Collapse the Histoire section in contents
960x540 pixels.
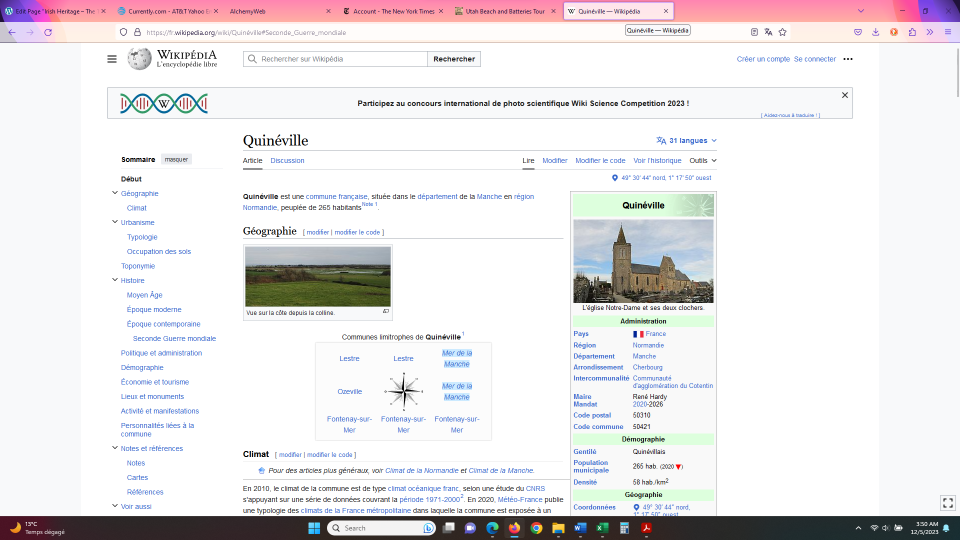coord(115,280)
